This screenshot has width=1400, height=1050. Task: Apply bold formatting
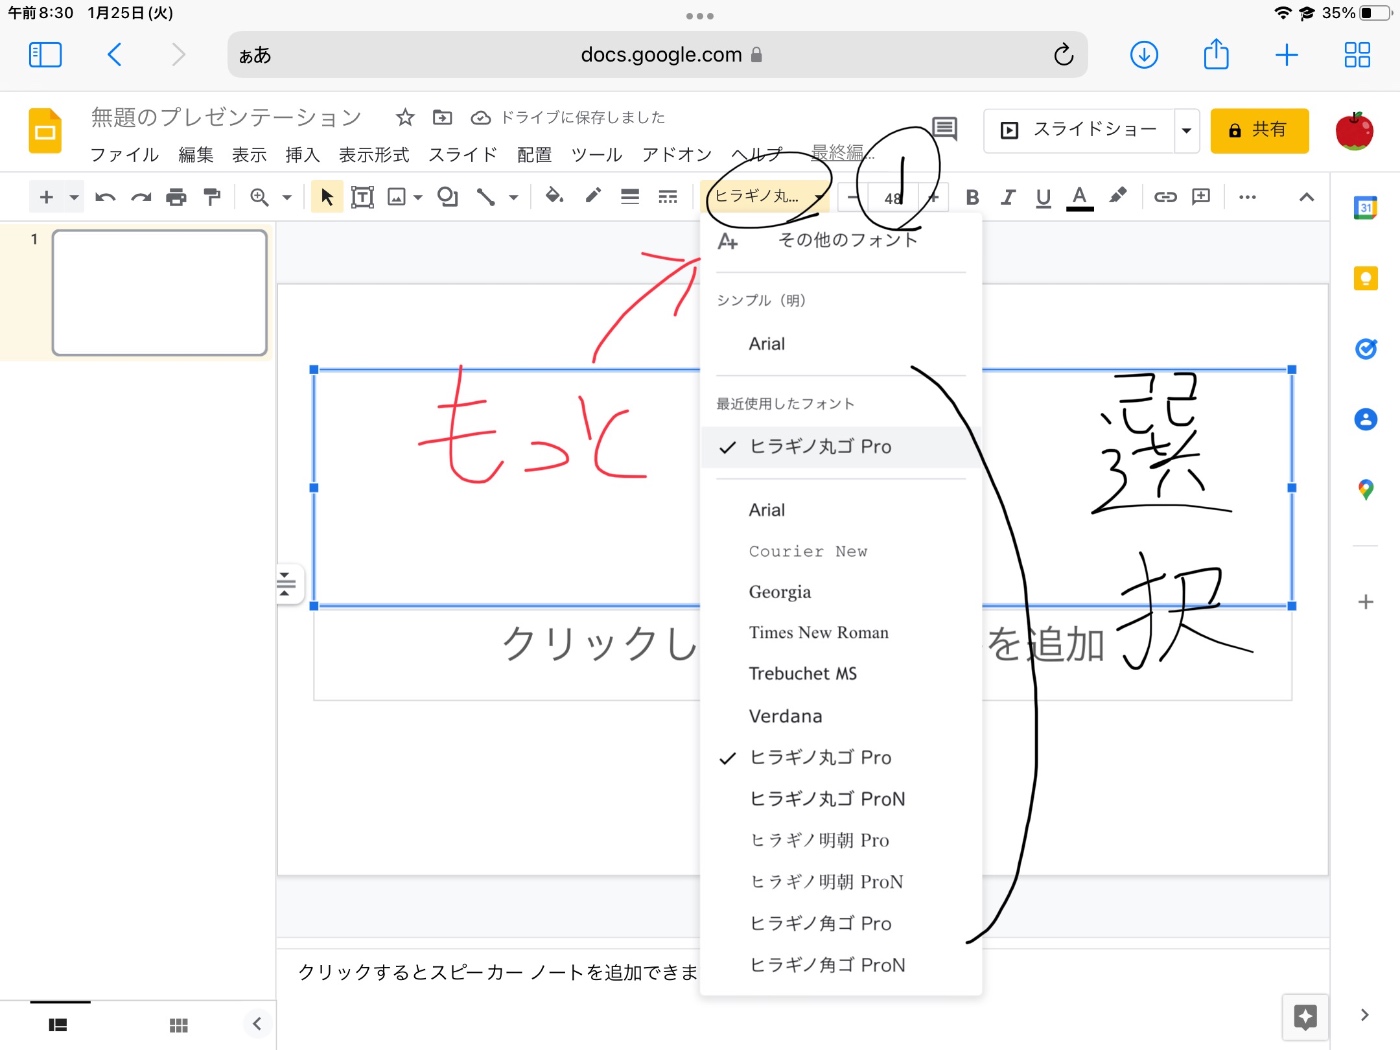972,197
